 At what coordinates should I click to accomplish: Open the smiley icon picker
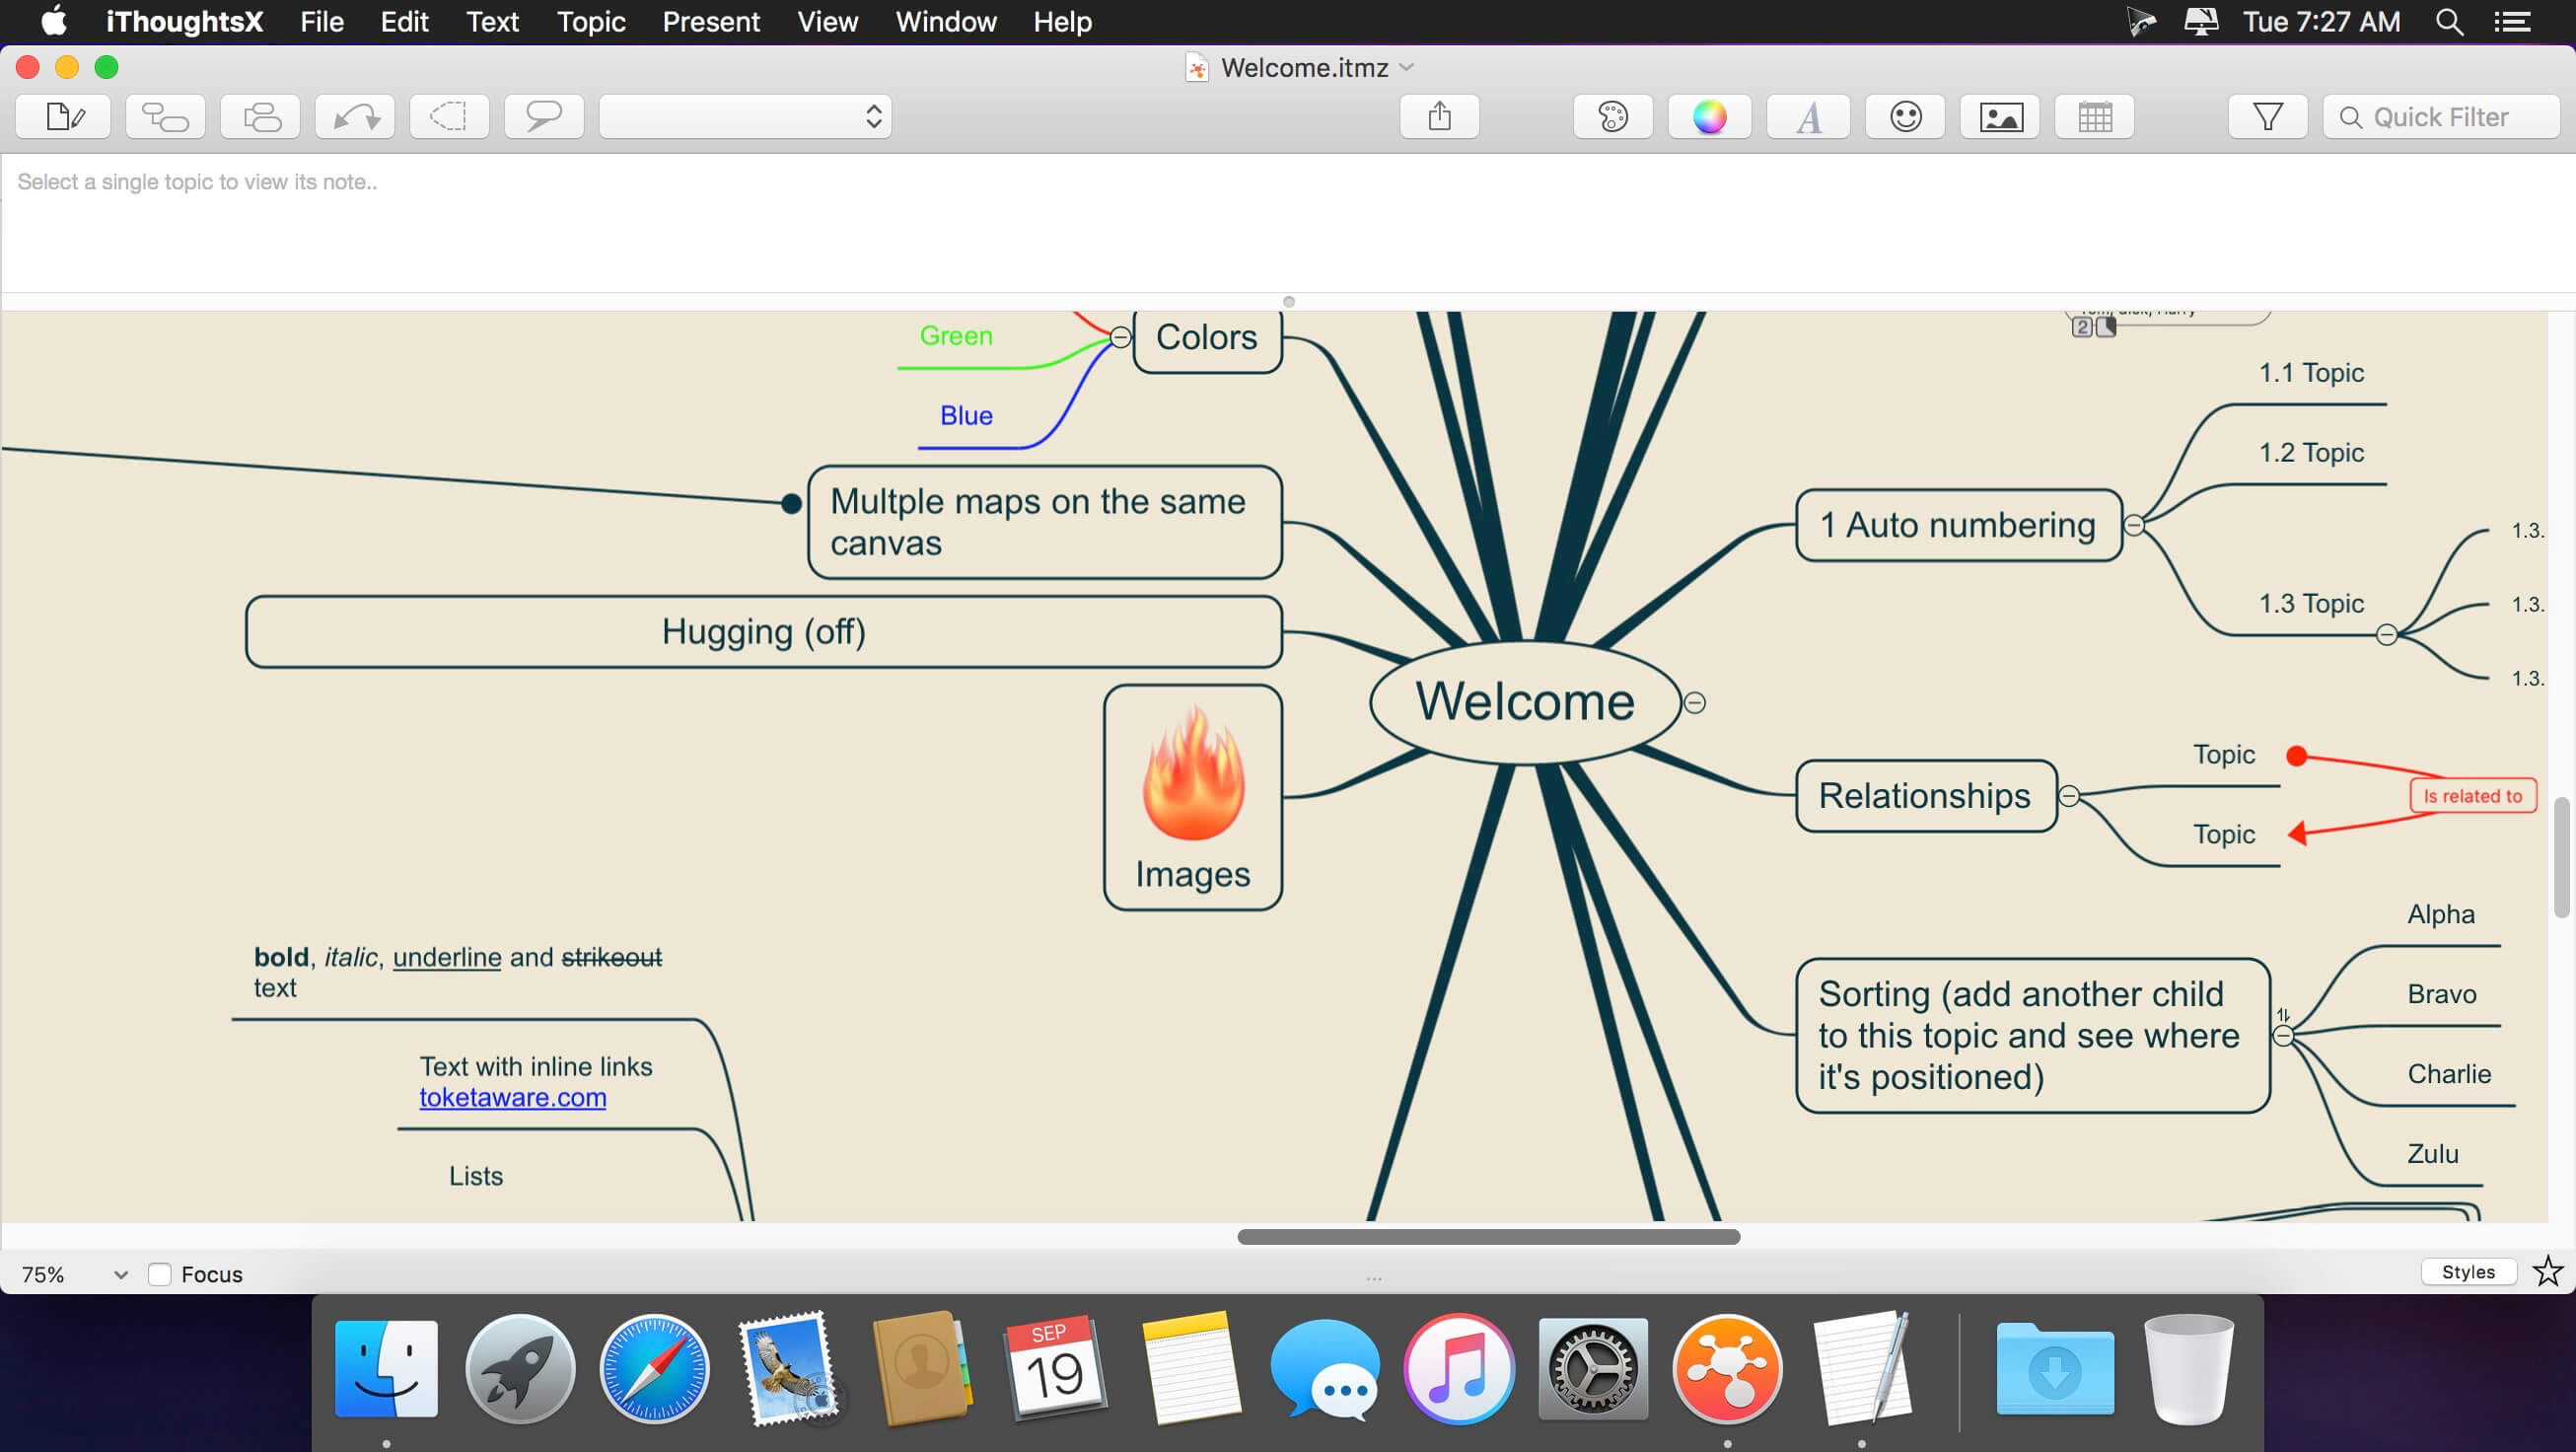click(1905, 117)
